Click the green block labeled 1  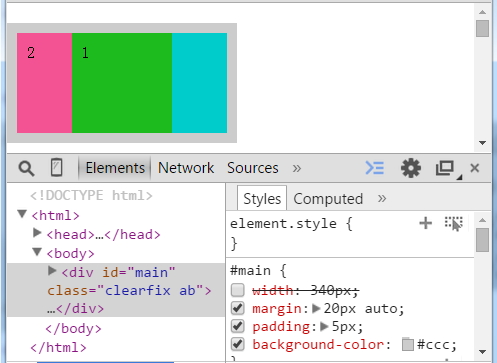[122, 83]
